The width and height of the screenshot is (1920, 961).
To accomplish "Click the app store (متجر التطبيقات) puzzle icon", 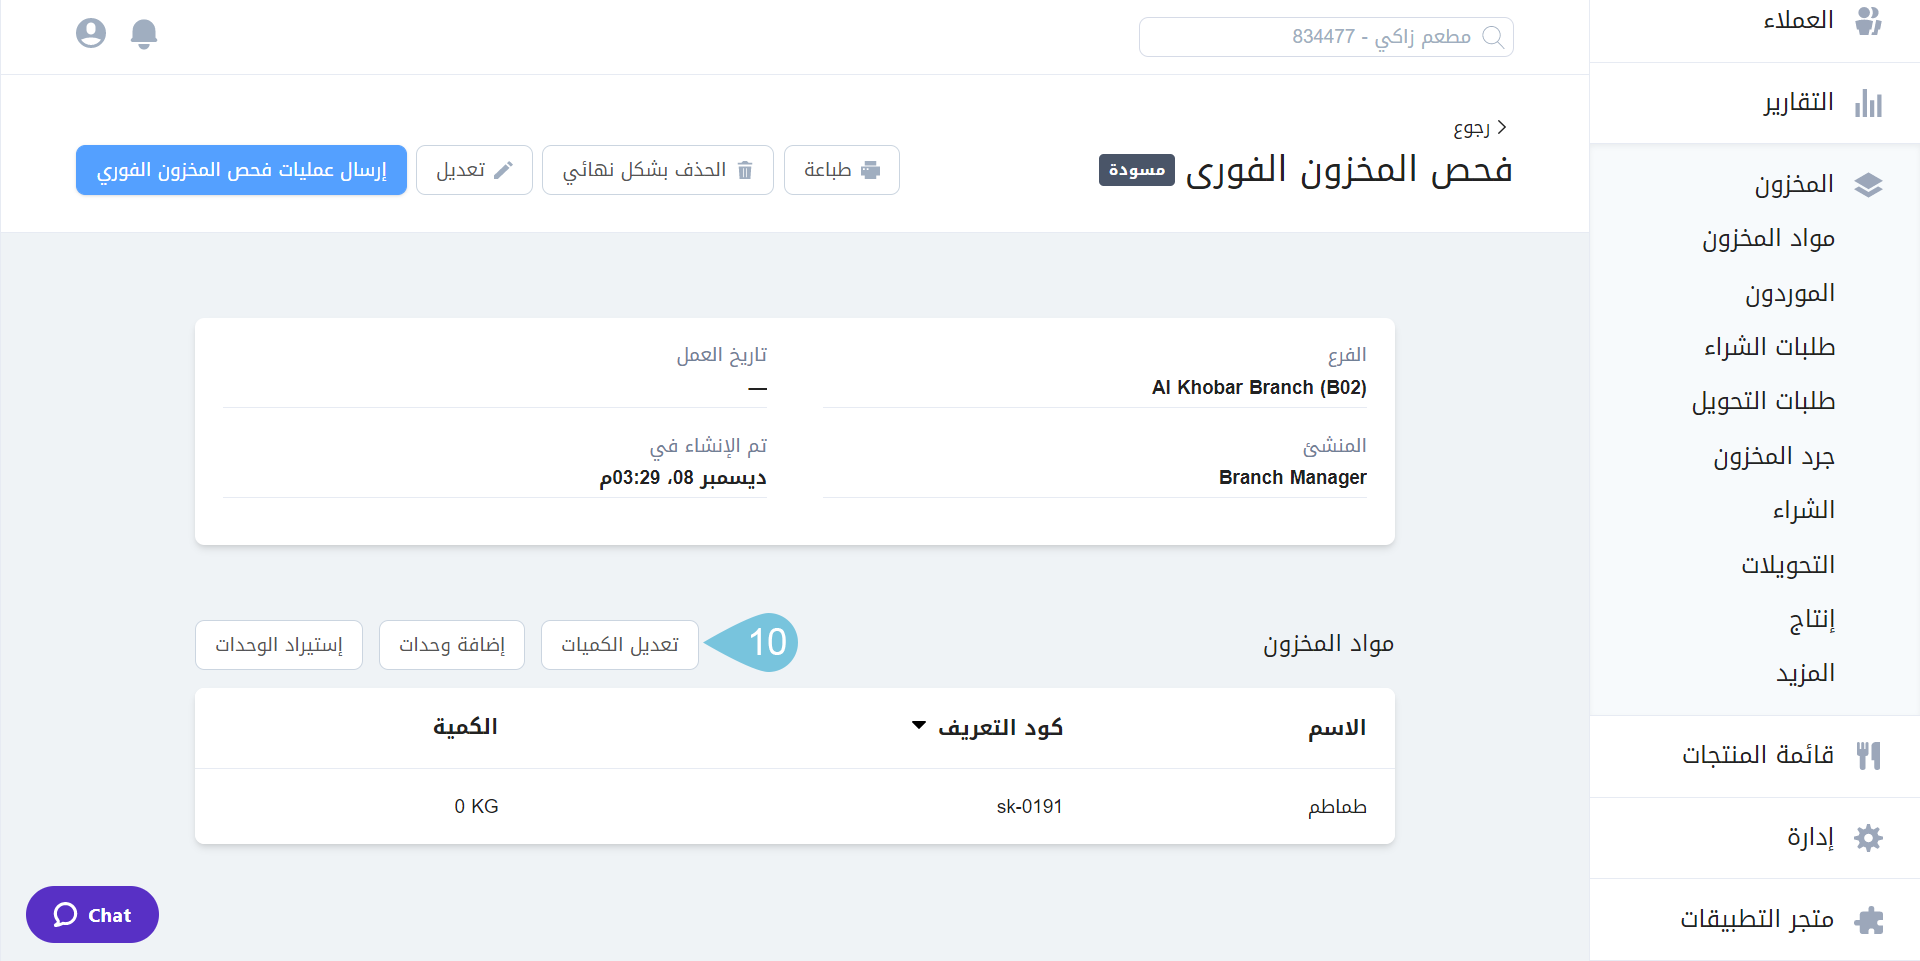I will coord(1868,919).
